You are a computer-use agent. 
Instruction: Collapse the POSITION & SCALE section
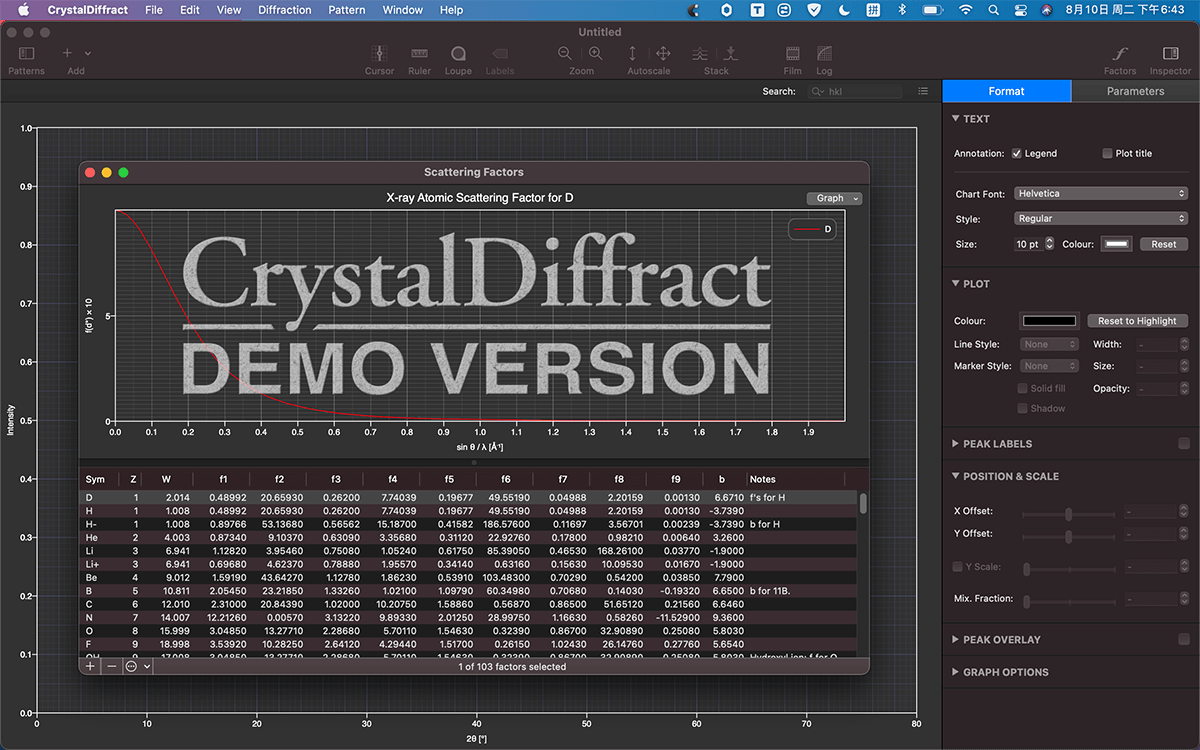(955, 476)
